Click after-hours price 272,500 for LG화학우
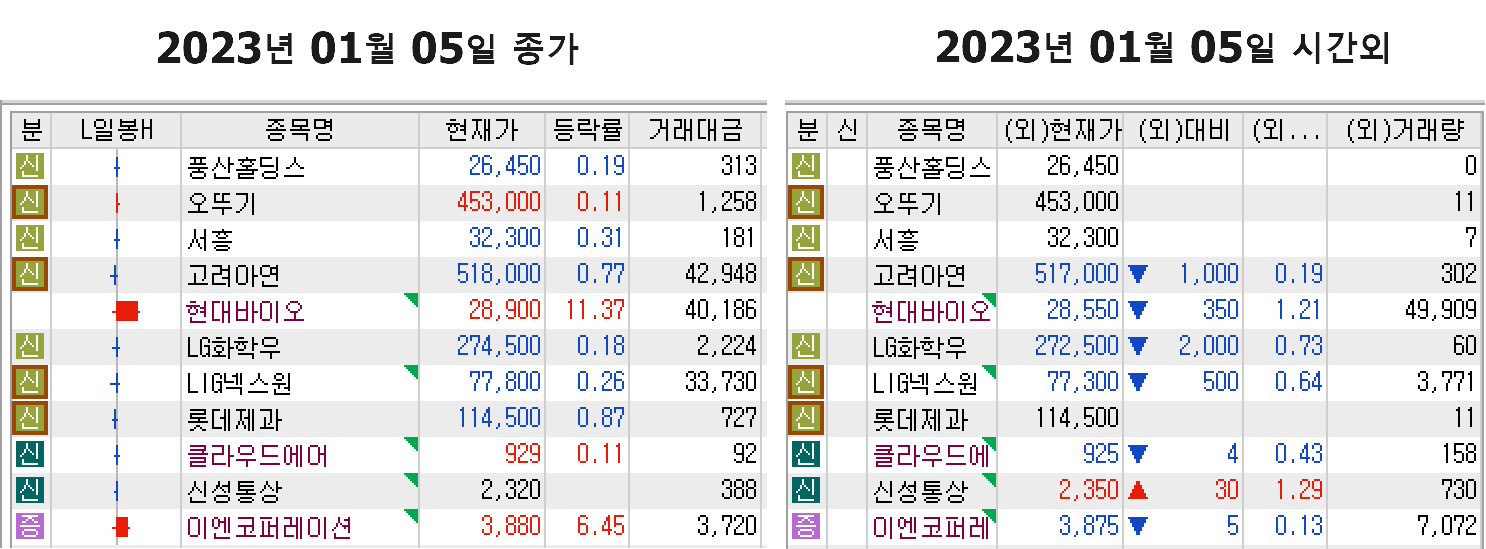This screenshot has width=1486, height=549. pyautogui.click(x=1076, y=347)
